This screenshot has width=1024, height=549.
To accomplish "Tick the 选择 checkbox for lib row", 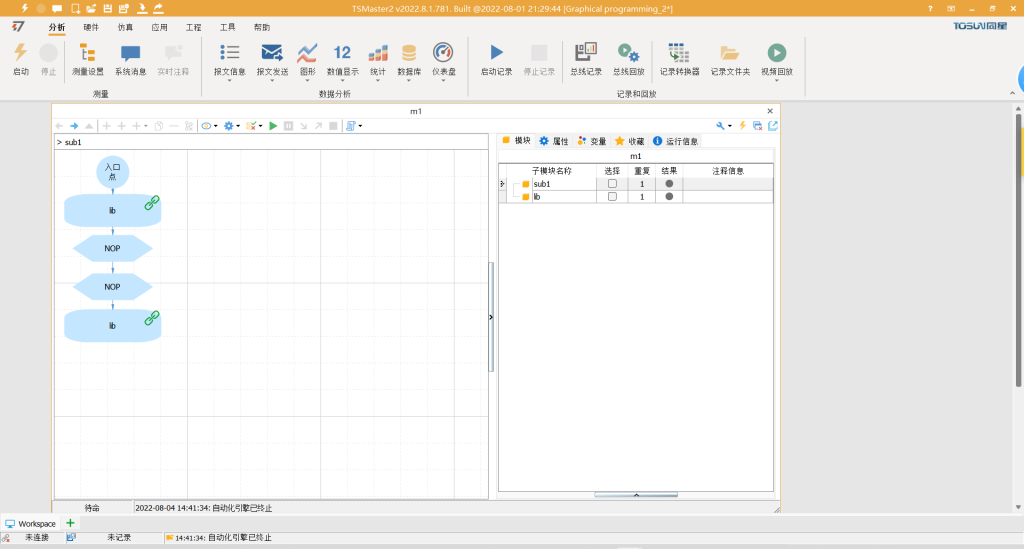I will point(612,197).
